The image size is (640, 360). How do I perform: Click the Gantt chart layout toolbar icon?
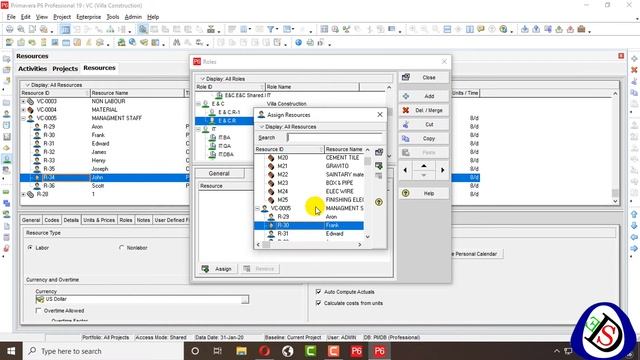[x=65, y=29]
